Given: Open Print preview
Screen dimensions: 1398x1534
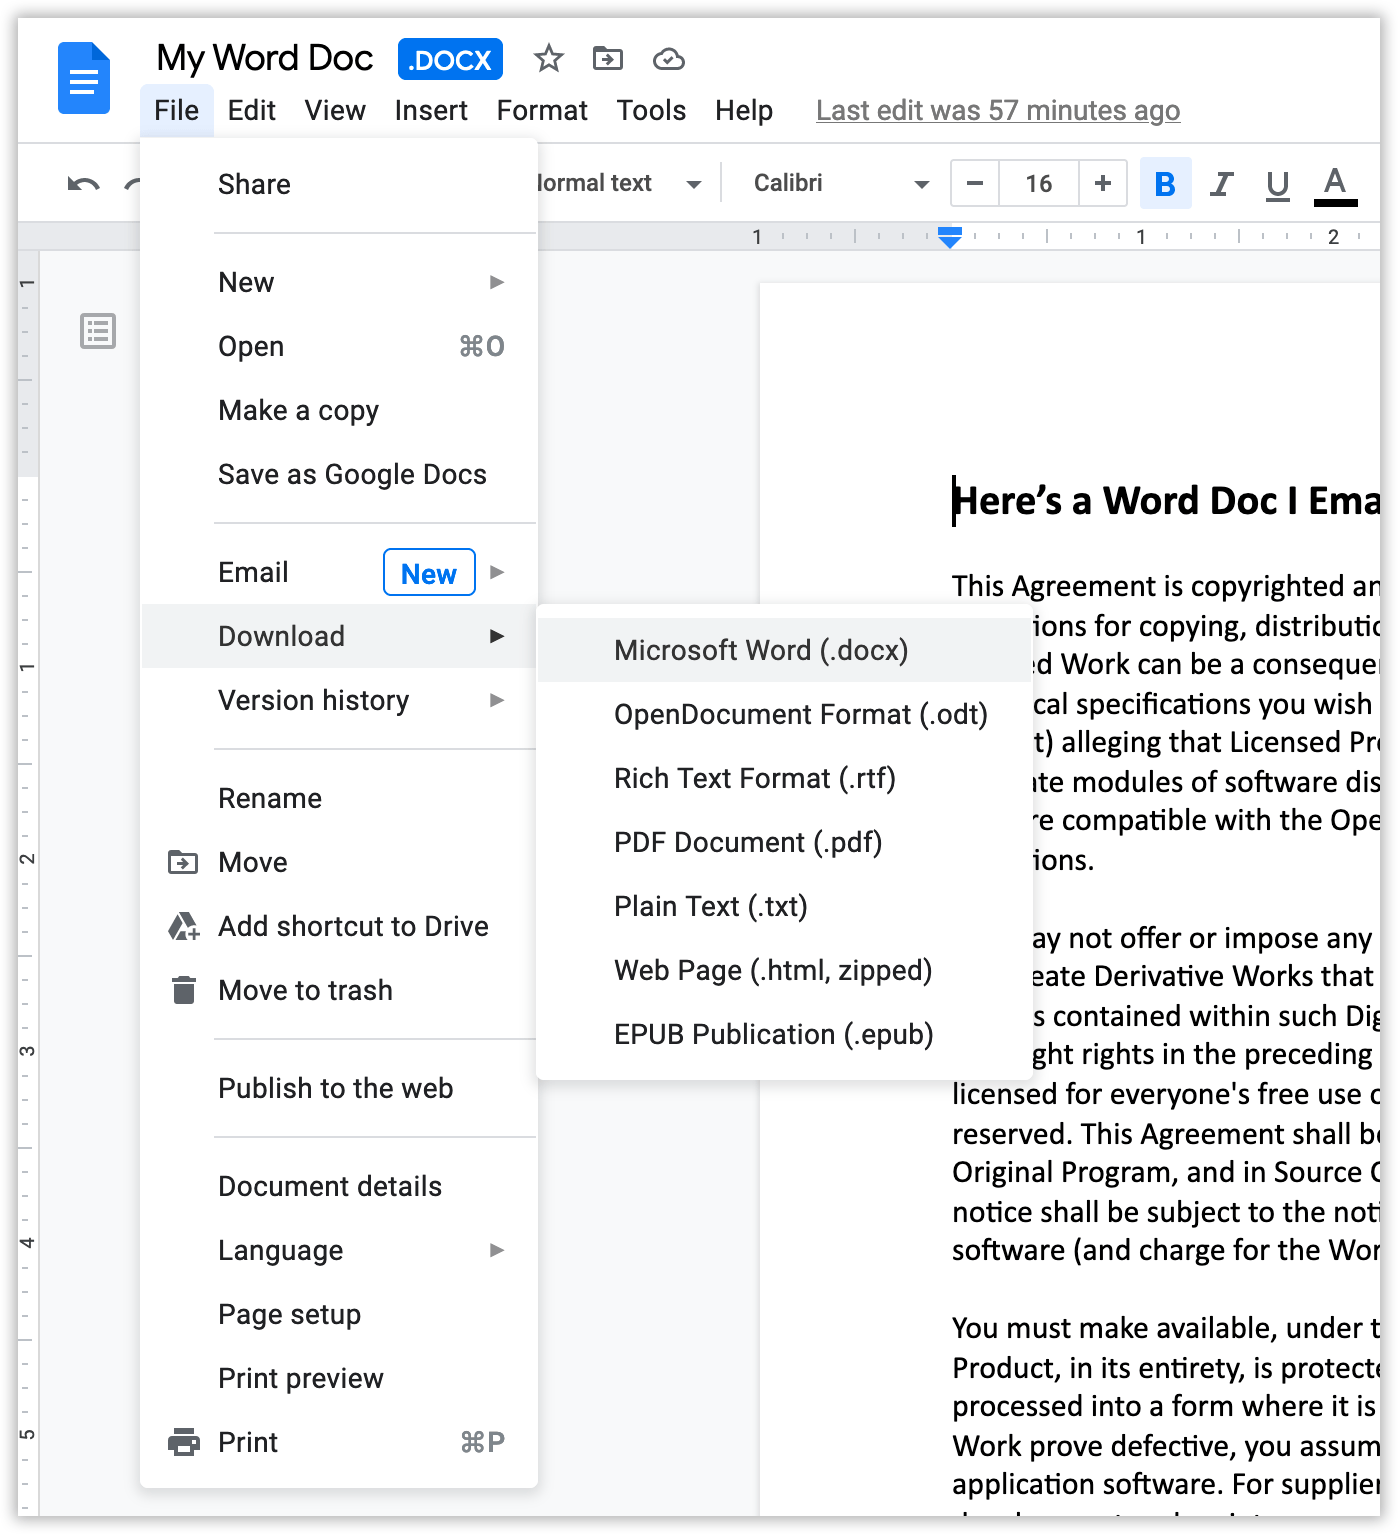Looking at the screenshot, I should pos(339,1378).
